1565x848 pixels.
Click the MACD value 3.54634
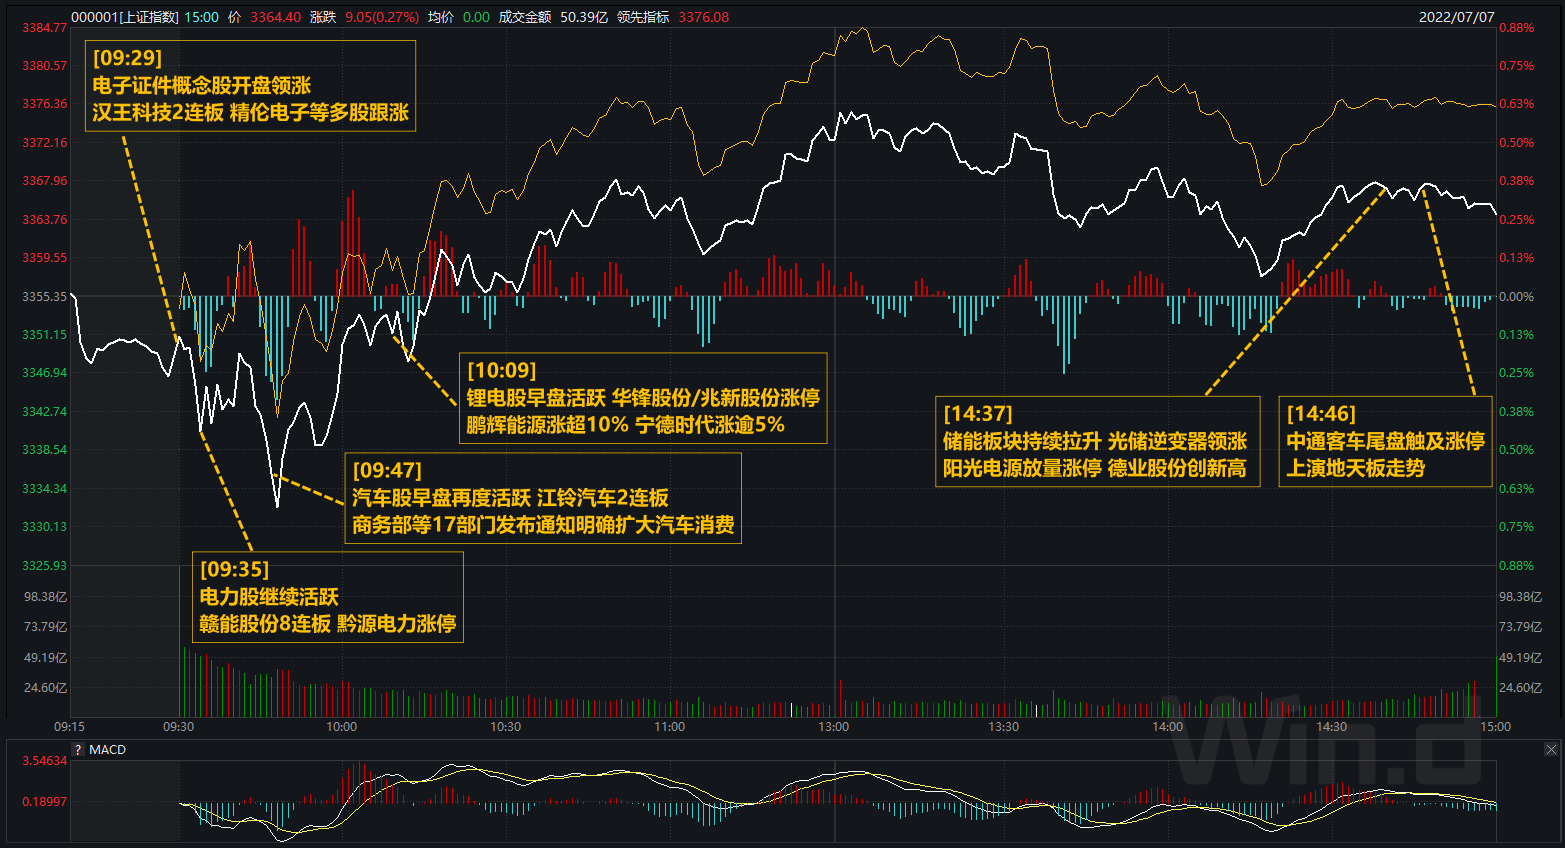click(45, 761)
